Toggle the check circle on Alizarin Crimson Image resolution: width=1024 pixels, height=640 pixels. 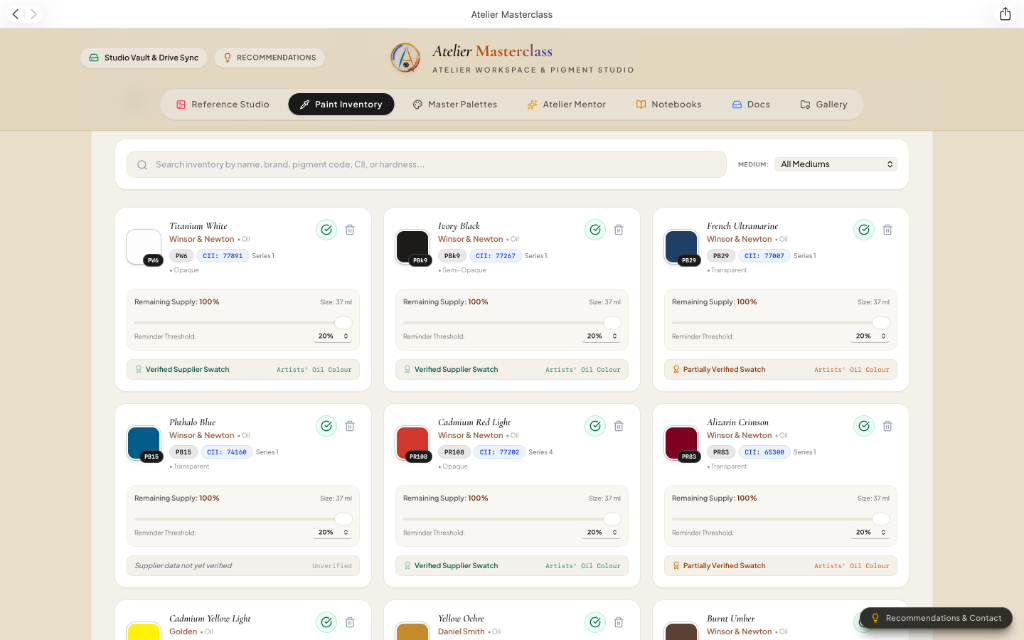864,426
